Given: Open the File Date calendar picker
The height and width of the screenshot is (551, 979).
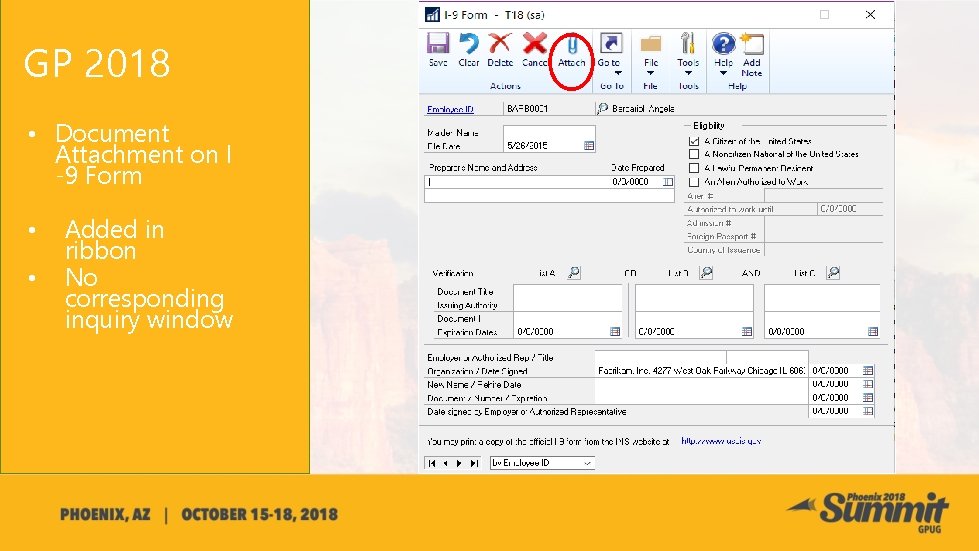Looking at the screenshot, I should [588, 145].
